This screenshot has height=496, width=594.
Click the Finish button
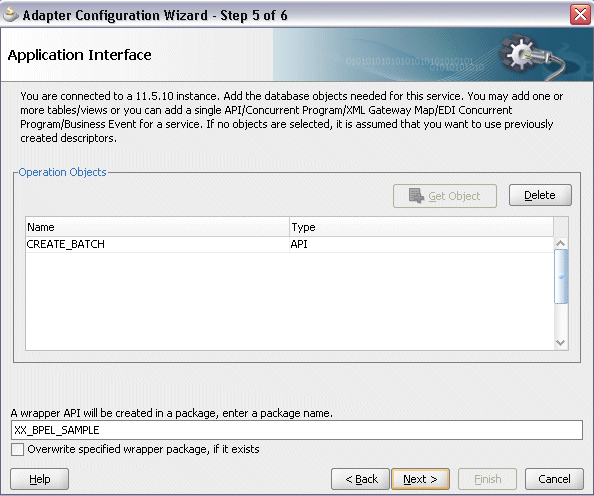coord(487,479)
